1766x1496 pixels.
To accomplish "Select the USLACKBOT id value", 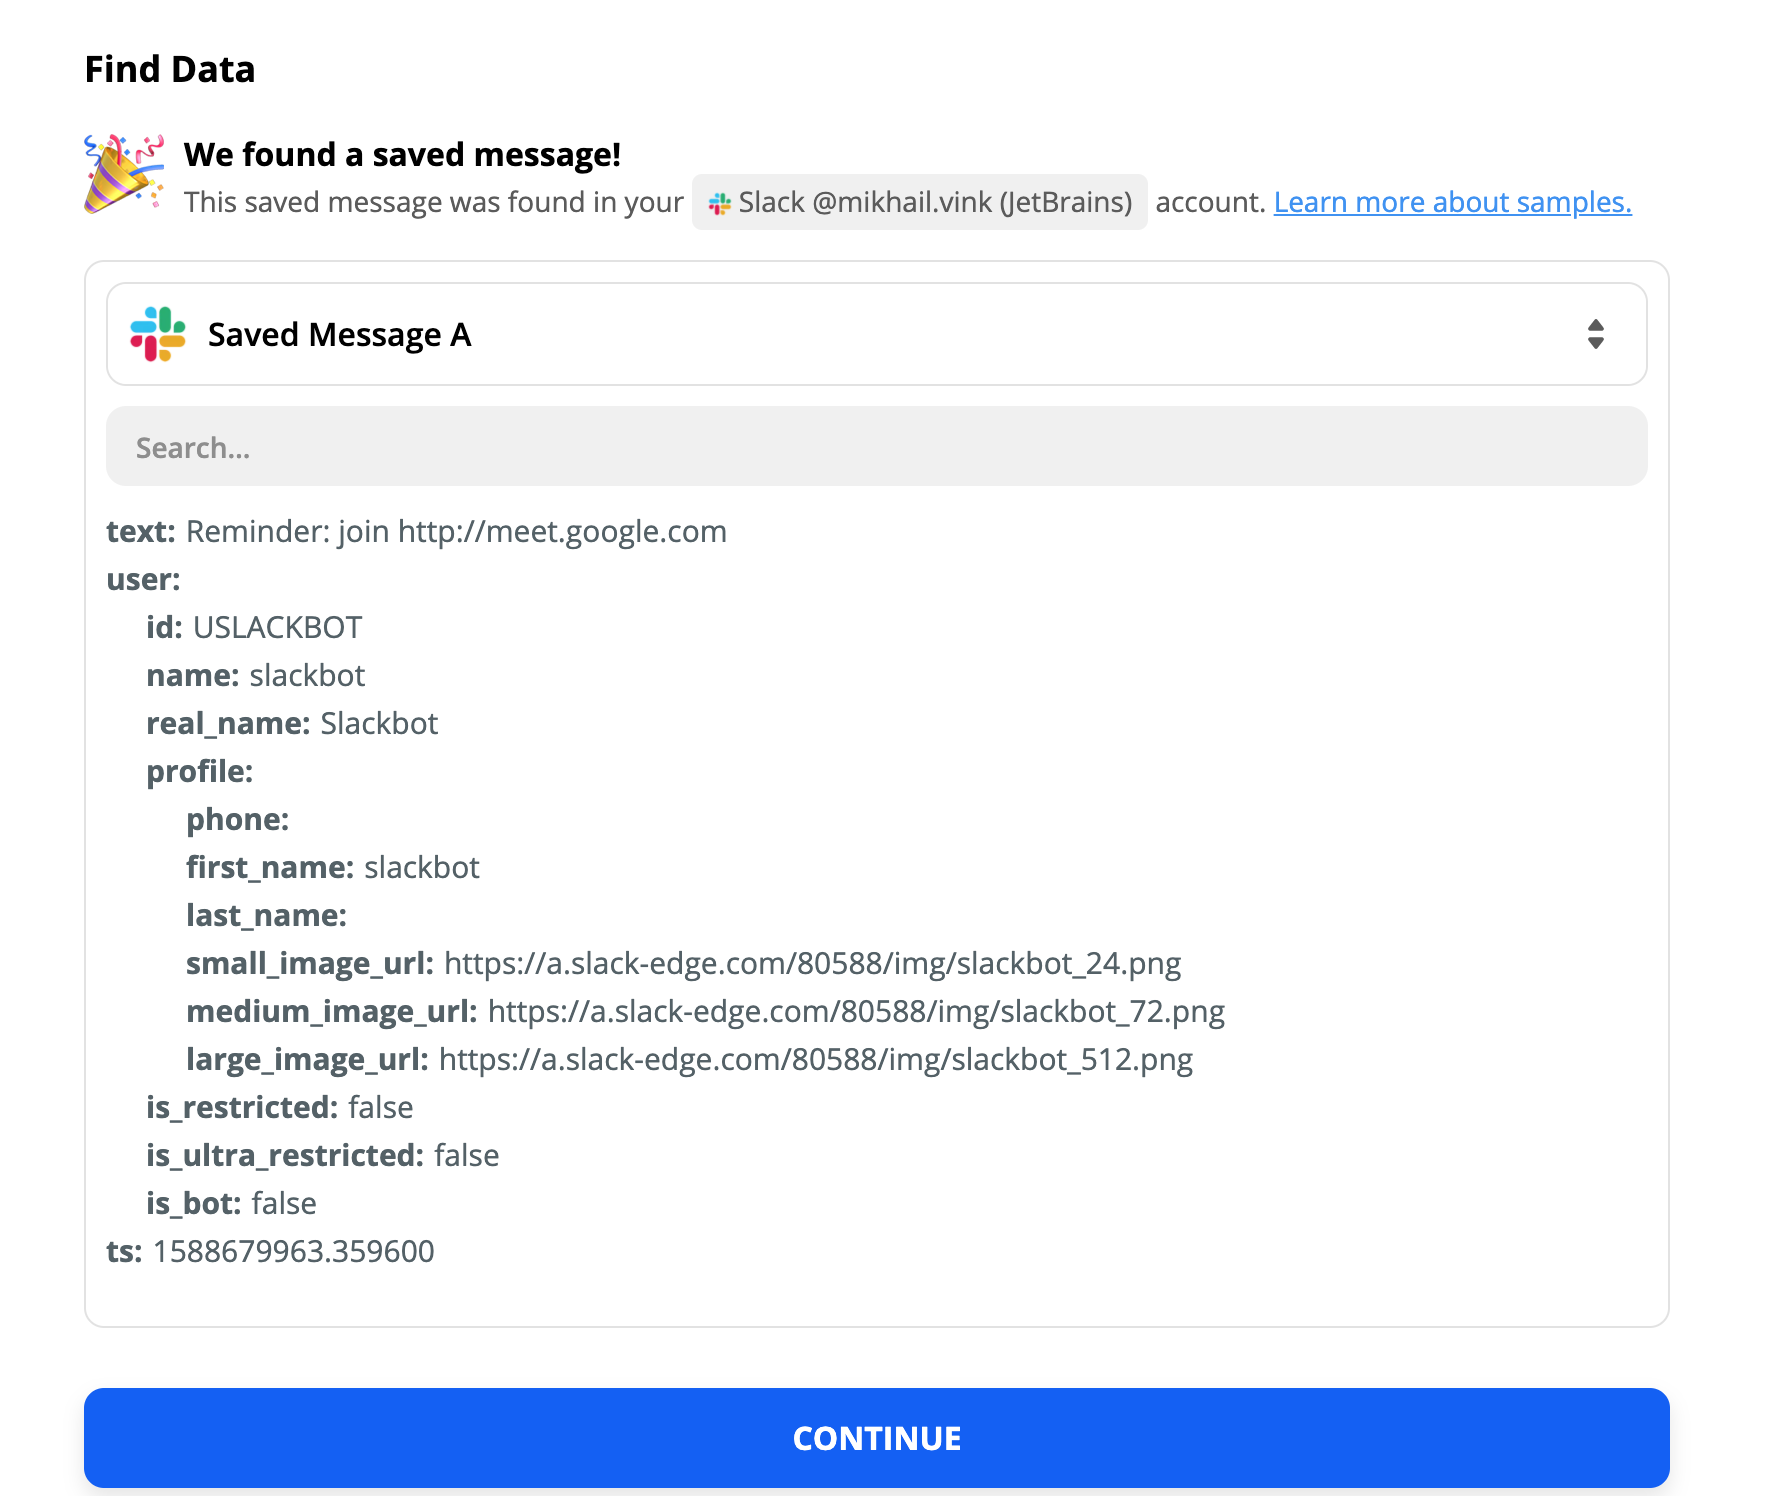I will pyautogui.click(x=277, y=627).
